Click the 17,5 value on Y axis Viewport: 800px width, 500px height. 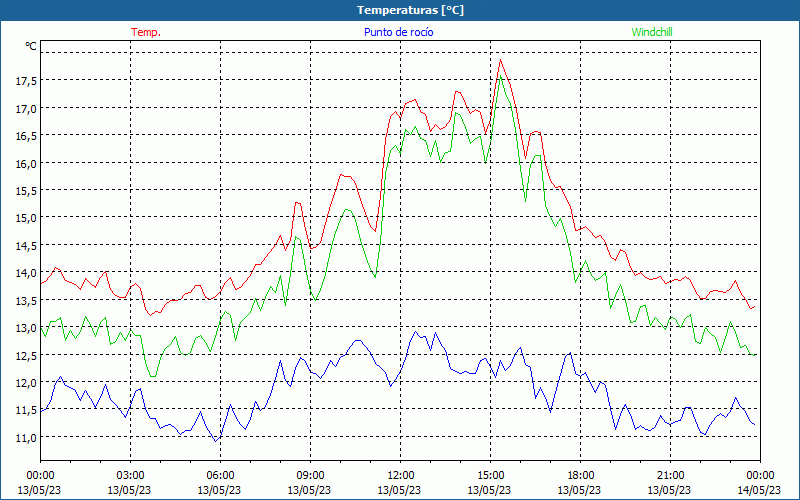tap(27, 81)
